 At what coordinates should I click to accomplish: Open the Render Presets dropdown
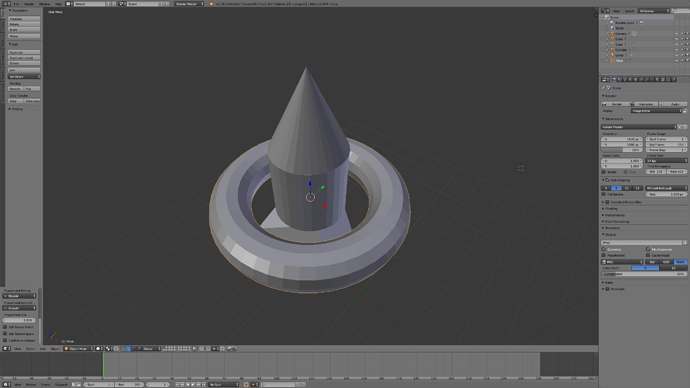coord(639,127)
